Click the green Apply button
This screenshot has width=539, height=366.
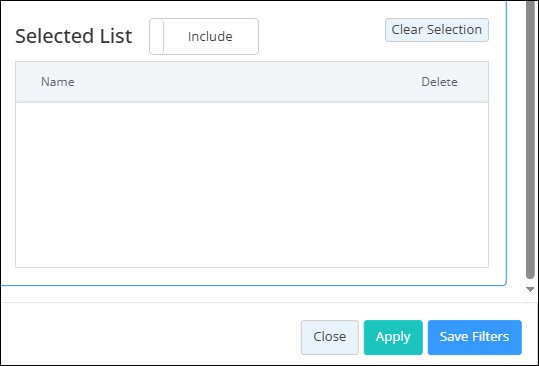[x=393, y=337]
